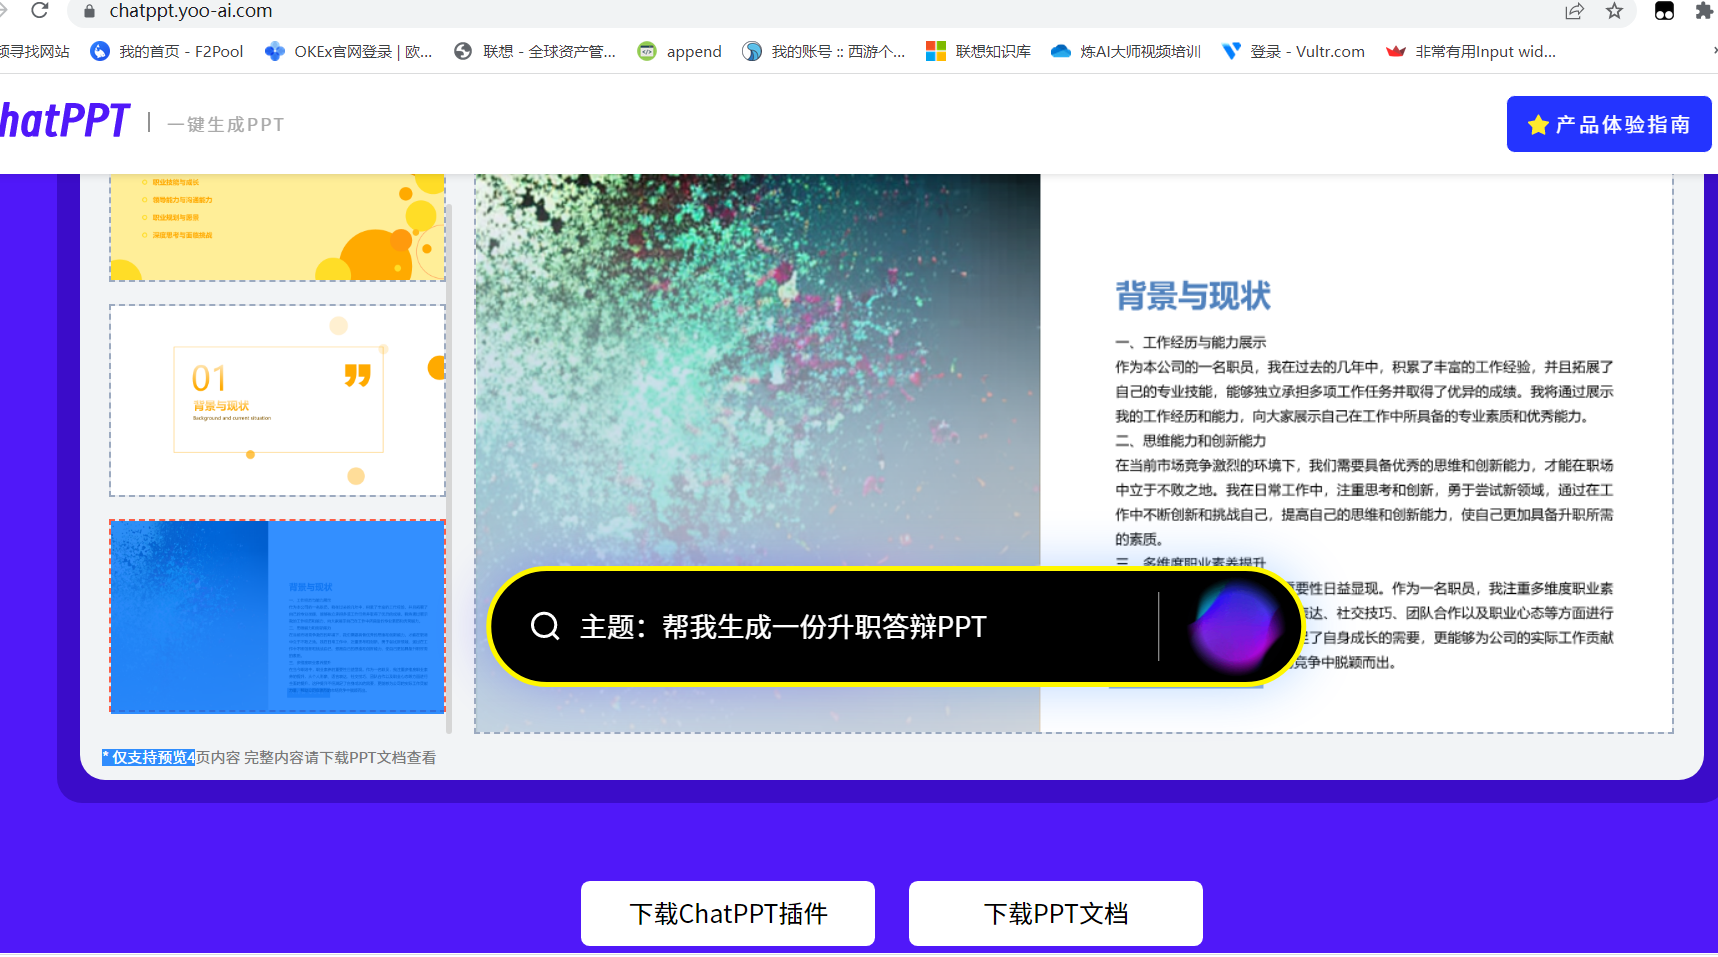This screenshot has width=1718, height=957.
Task: Select the blue highlighted slide thumbnail
Action: point(277,616)
